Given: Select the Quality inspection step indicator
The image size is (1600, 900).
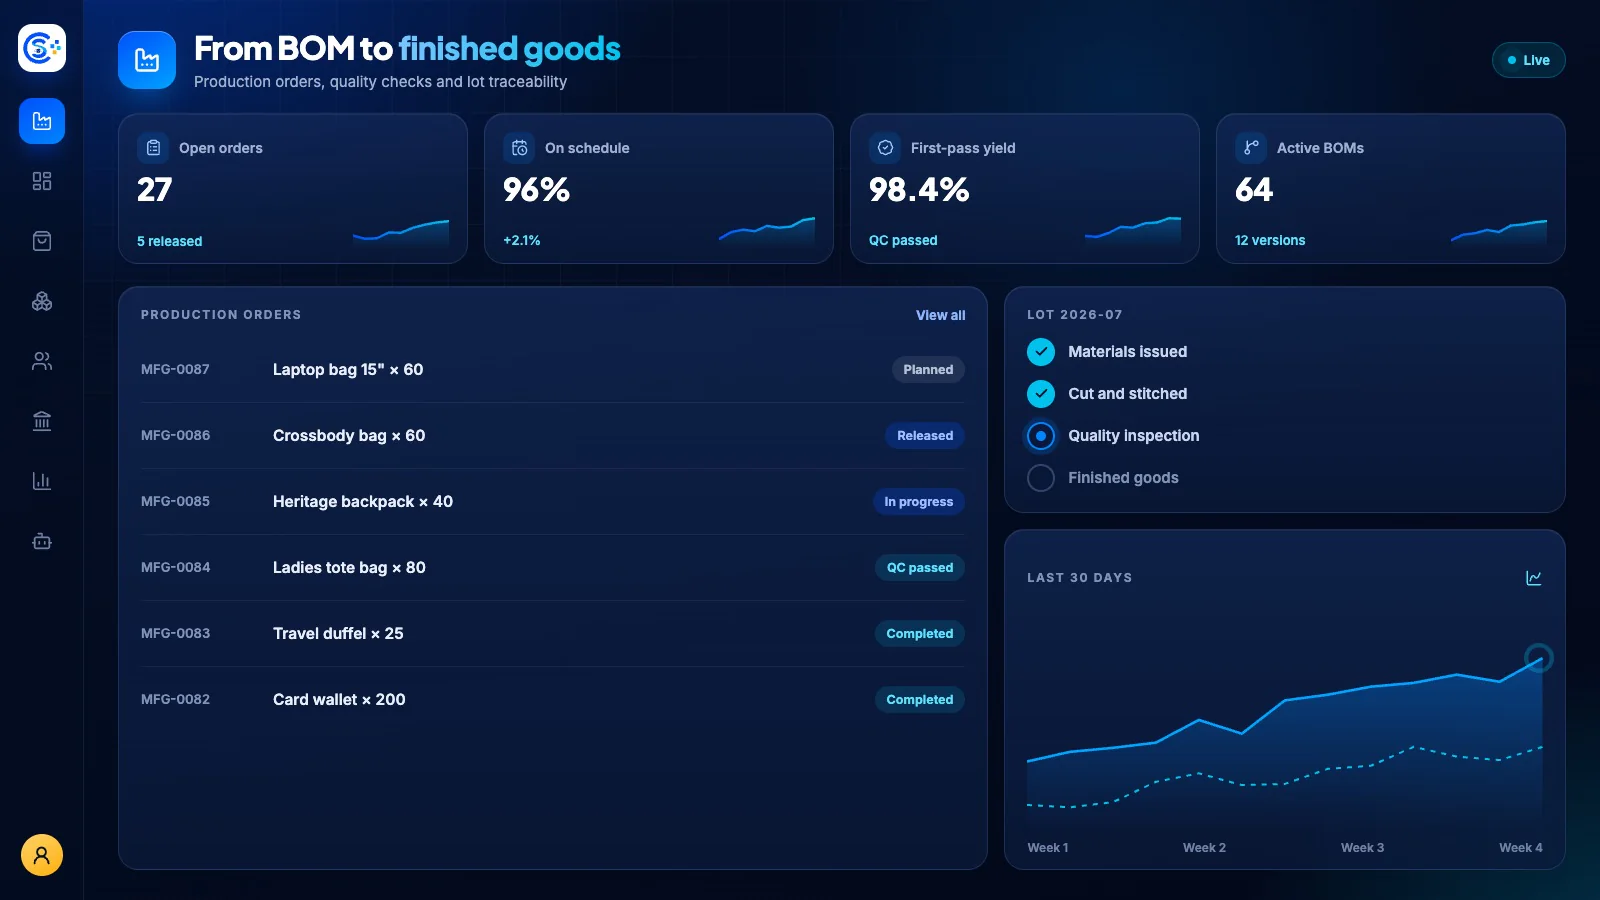Looking at the screenshot, I should (x=1041, y=436).
